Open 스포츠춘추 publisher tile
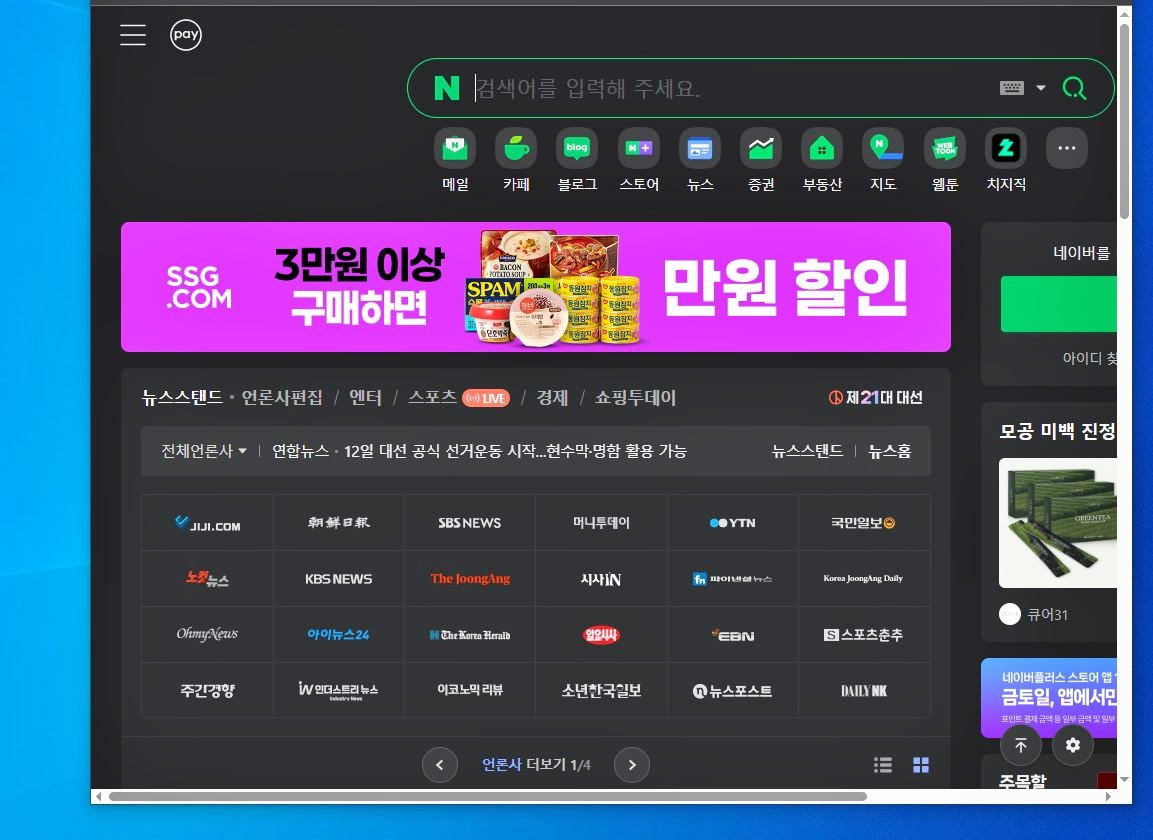 864,635
